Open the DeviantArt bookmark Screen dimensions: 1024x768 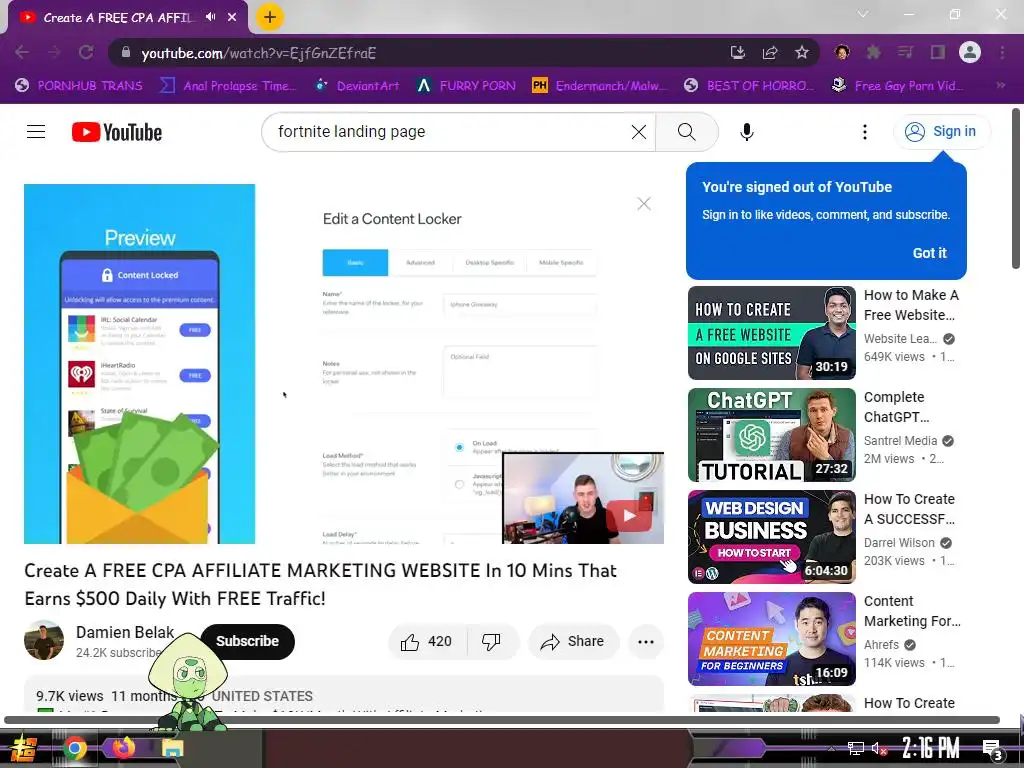[x=357, y=86]
